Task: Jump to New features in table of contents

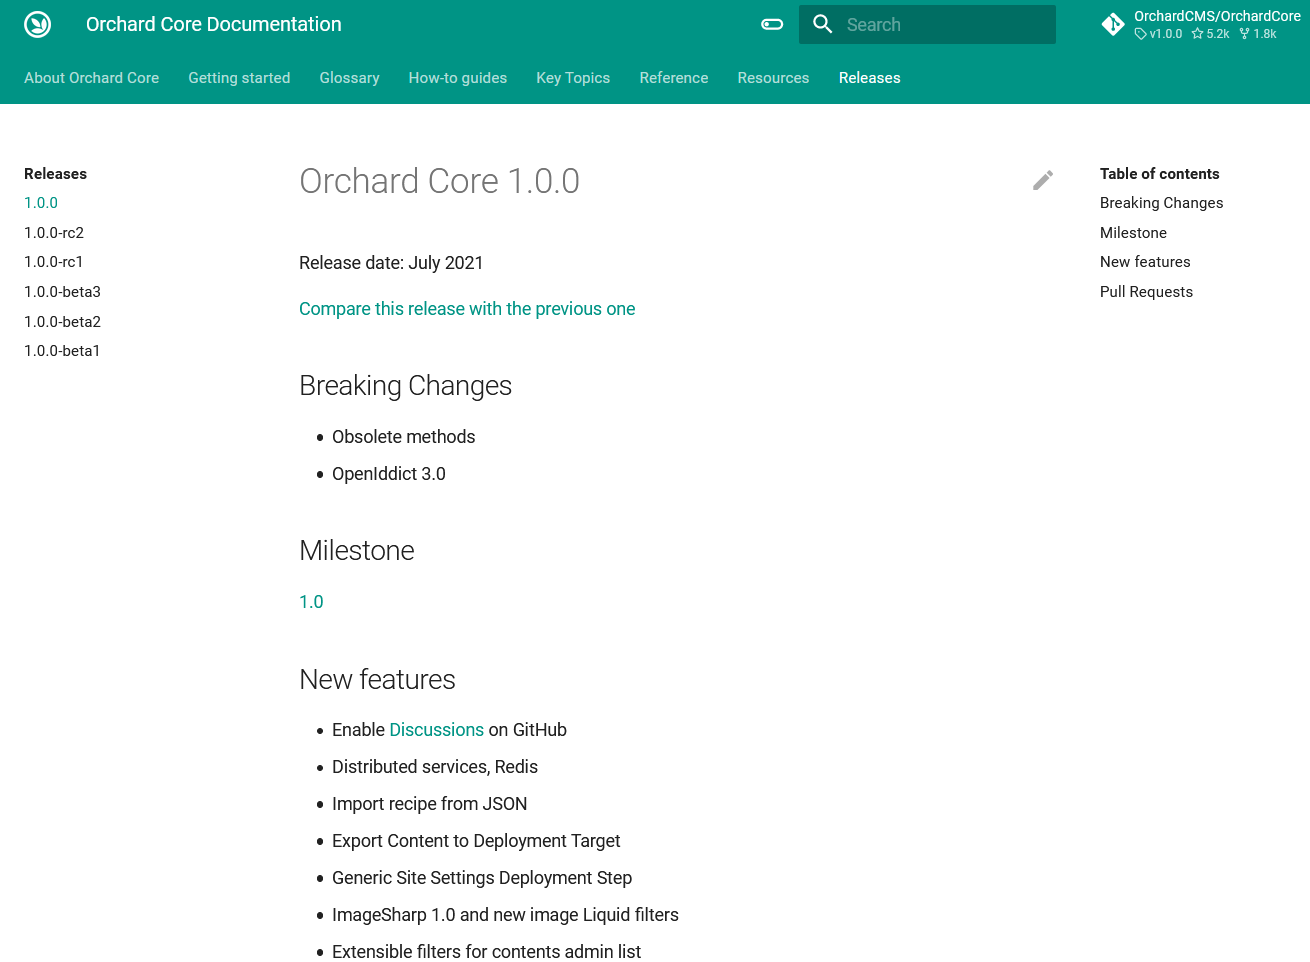Action: click(1145, 262)
